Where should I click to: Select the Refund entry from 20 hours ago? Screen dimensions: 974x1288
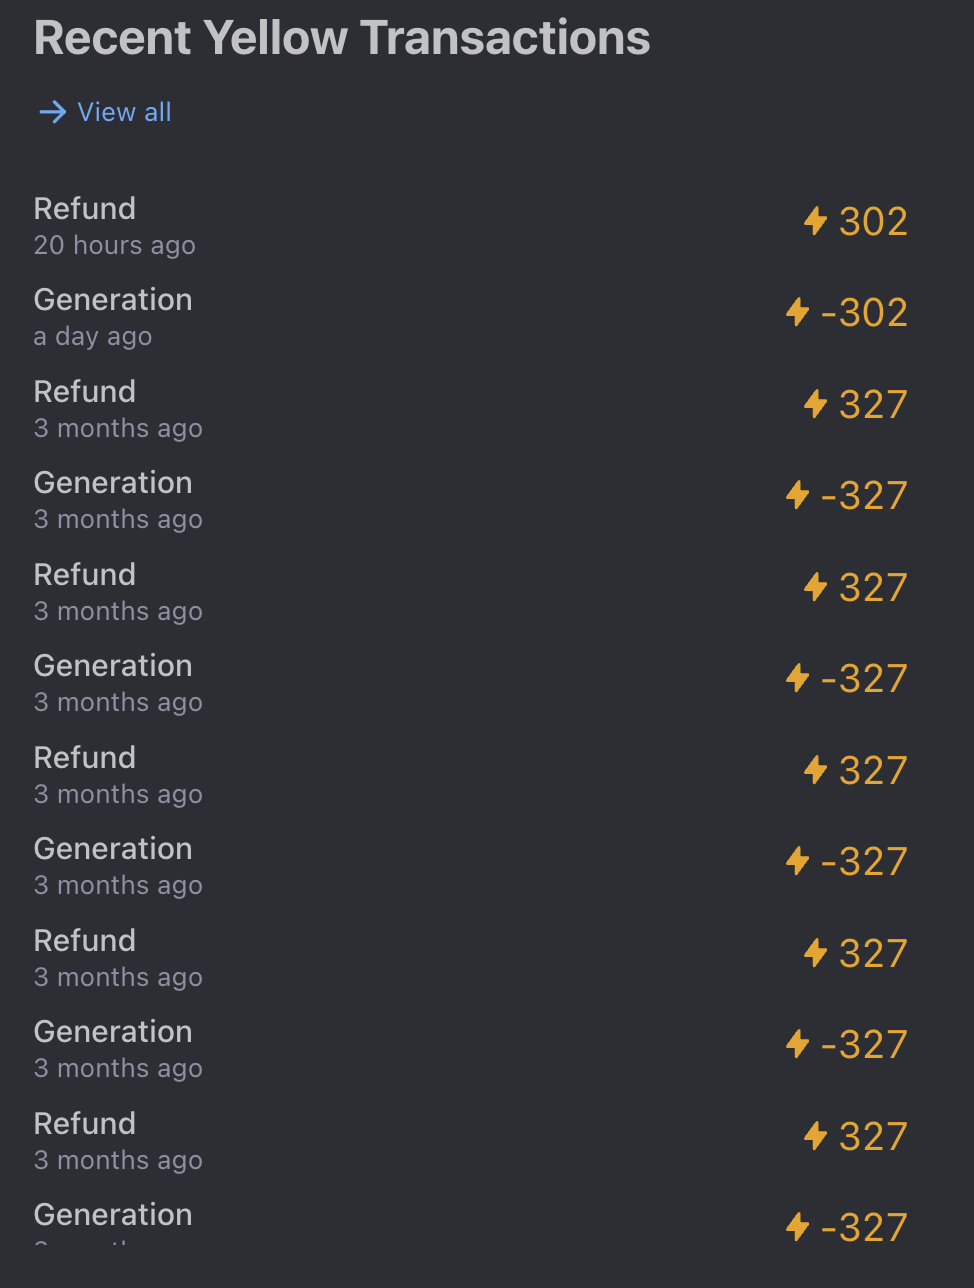[85, 209]
